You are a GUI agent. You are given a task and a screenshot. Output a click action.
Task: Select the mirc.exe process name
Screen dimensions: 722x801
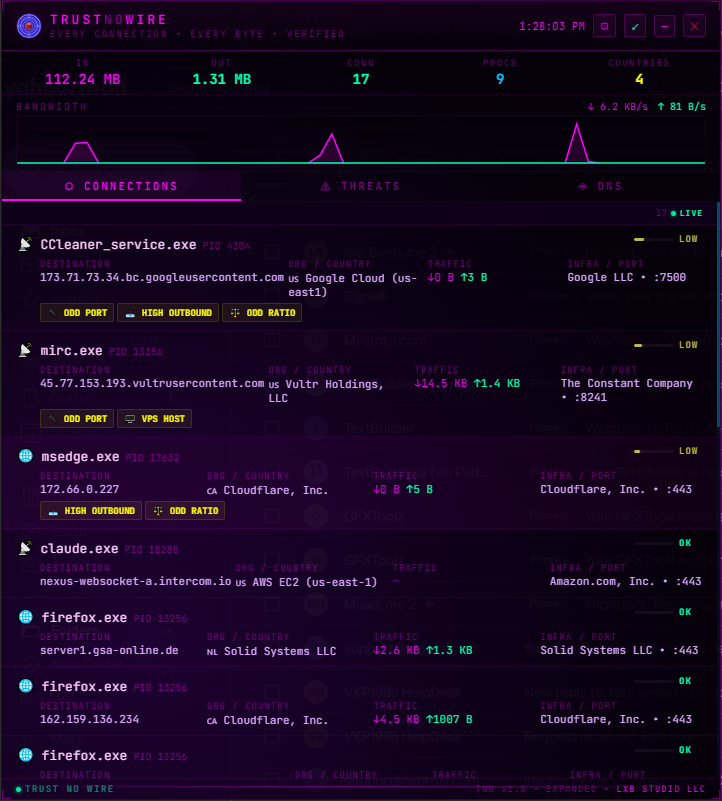pos(72,351)
